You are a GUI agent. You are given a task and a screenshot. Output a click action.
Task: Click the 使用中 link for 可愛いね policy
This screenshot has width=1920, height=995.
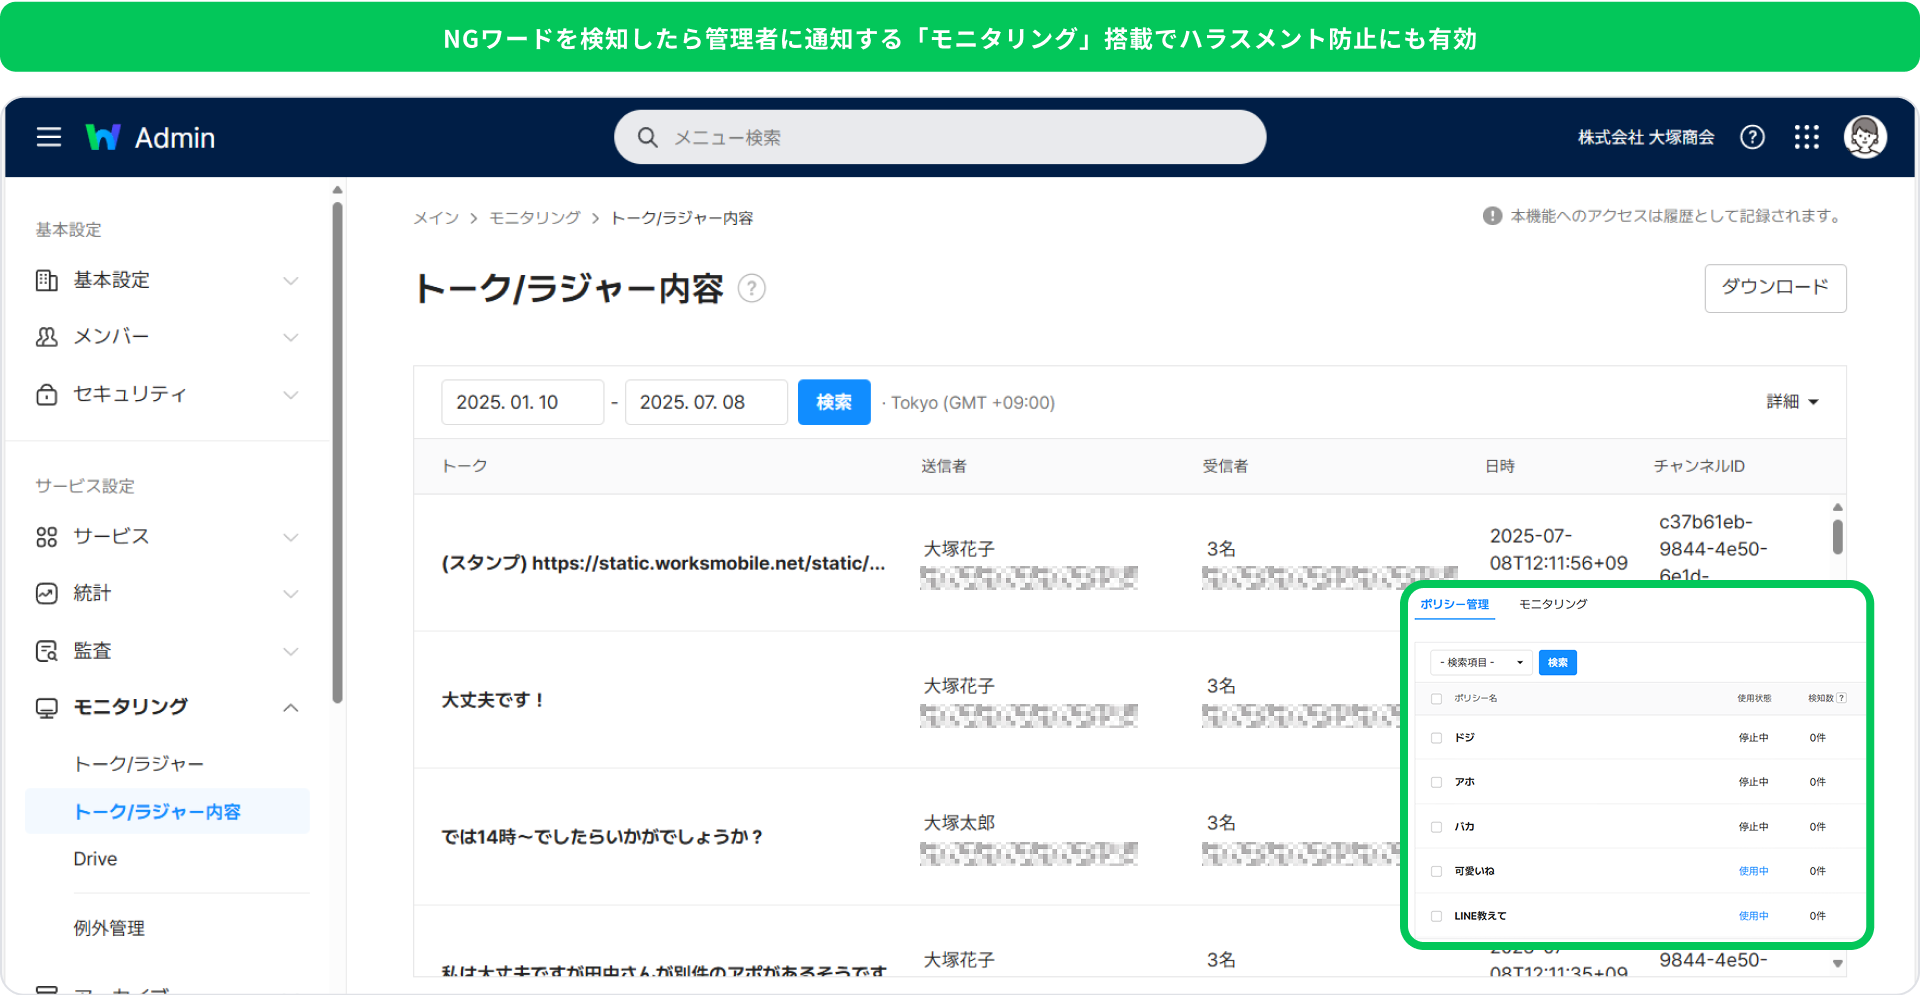tap(1753, 870)
